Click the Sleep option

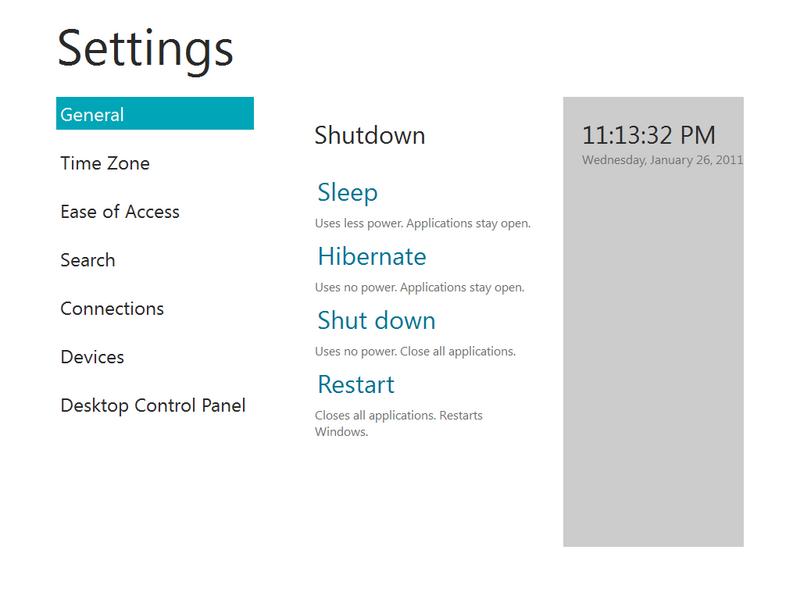(x=348, y=192)
